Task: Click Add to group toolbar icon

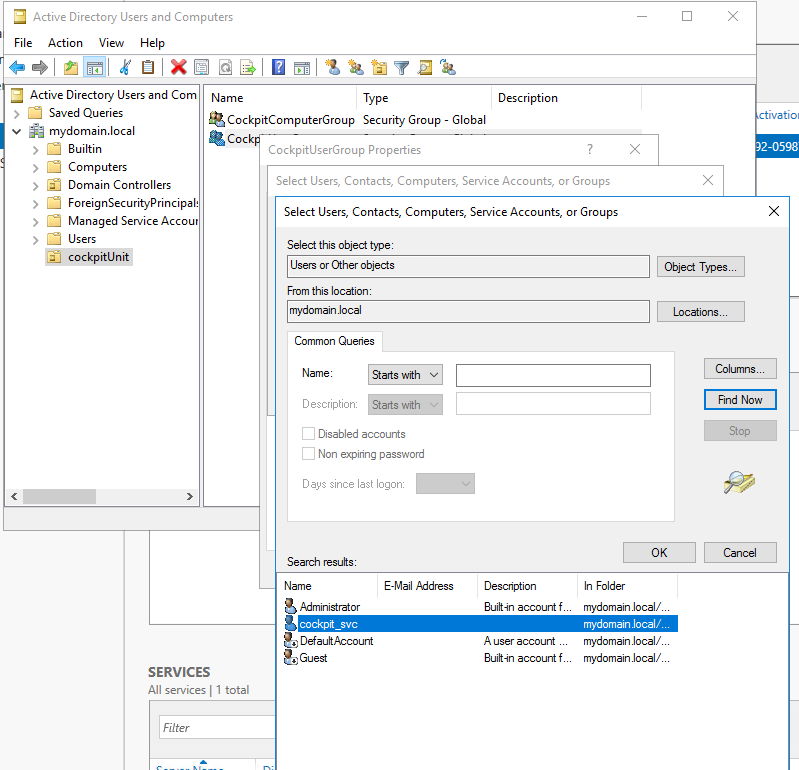Action: (x=448, y=67)
